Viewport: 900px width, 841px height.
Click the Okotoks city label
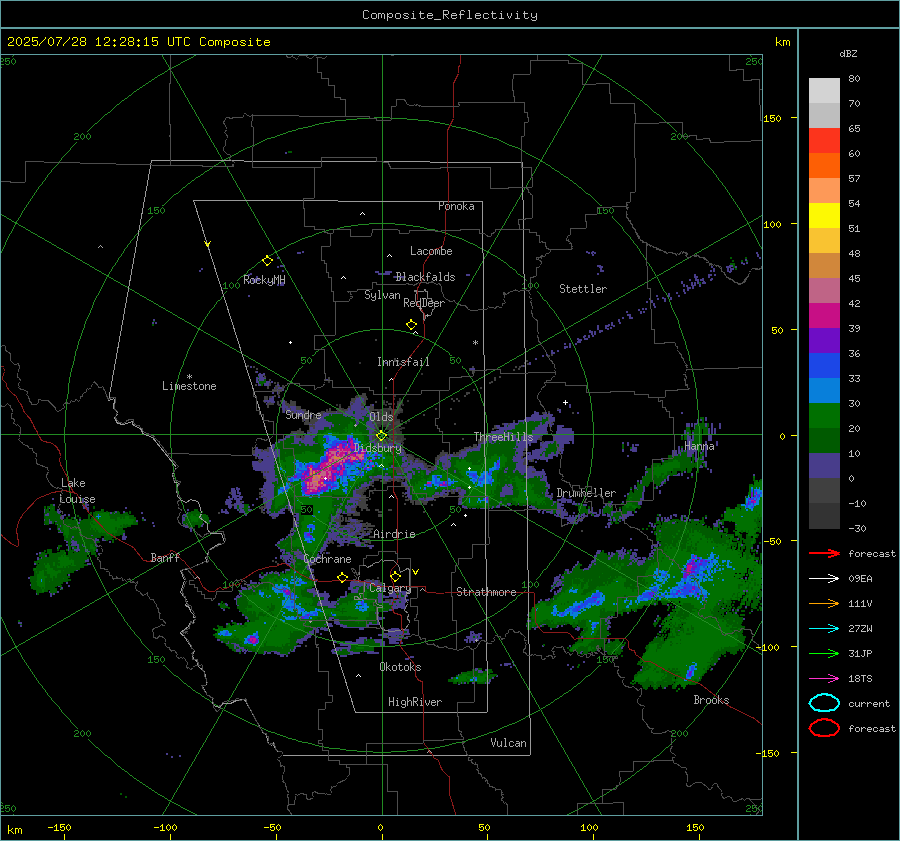[x=400, y=667]
